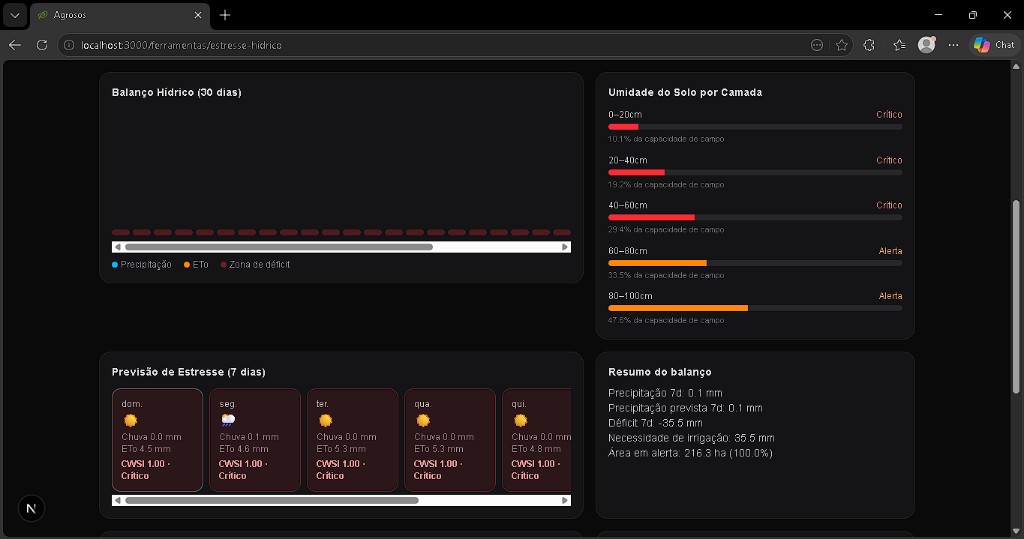Click the Alerta label for 80–100cm layer

pos(891,296)
